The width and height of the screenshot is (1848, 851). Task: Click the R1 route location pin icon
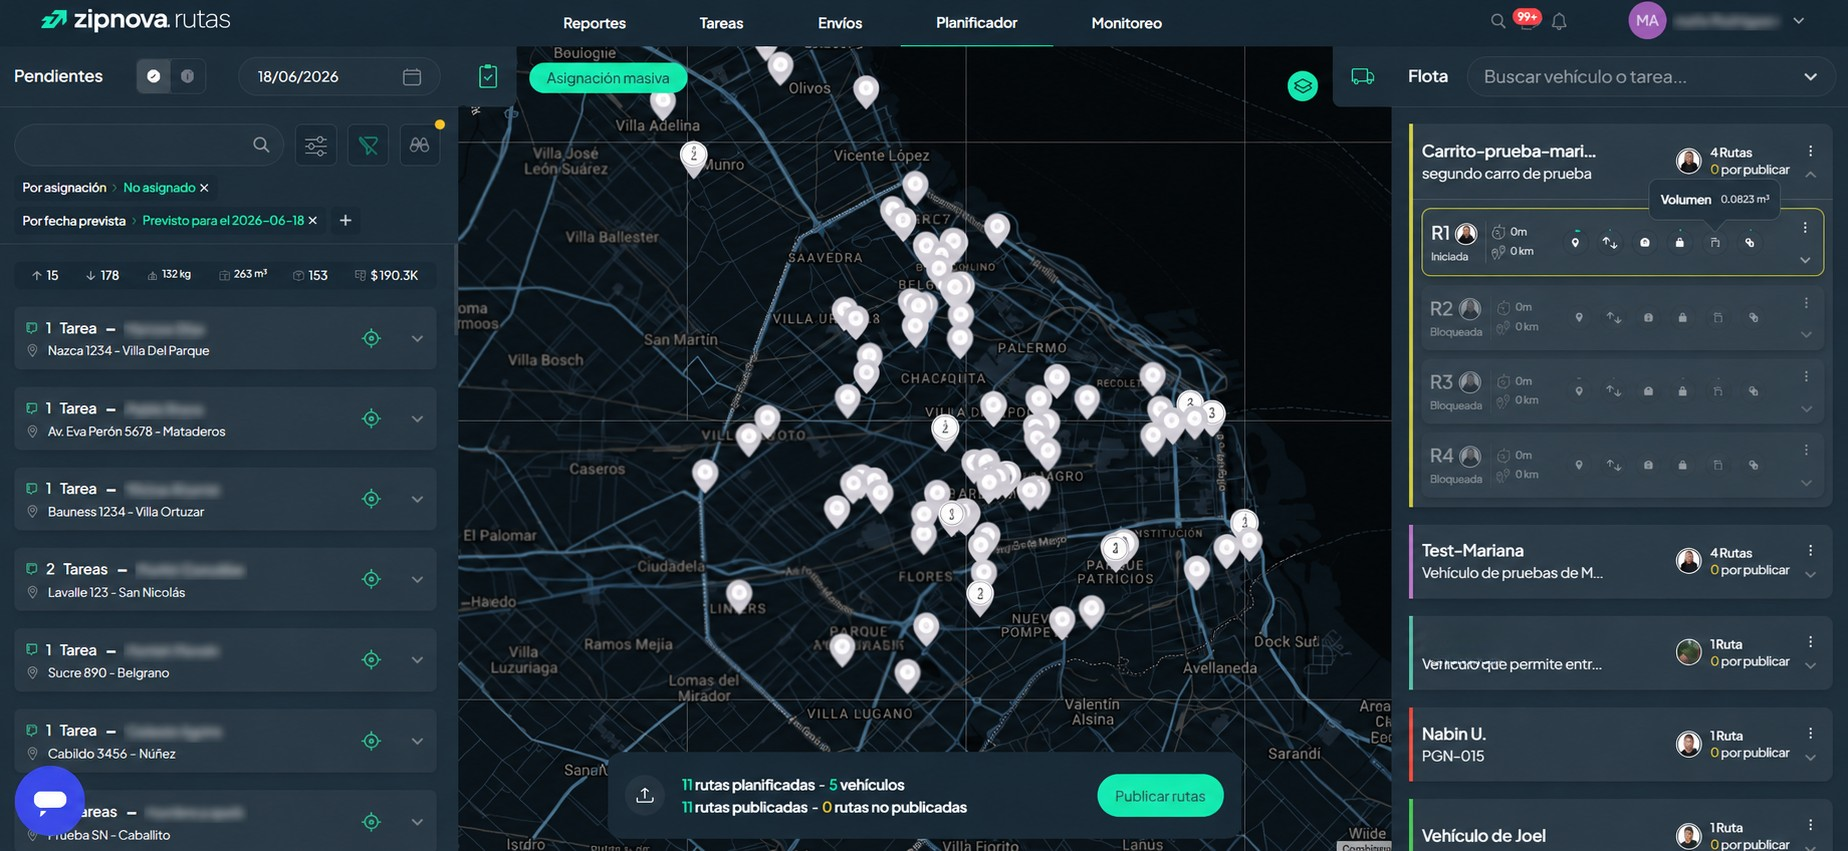[1575, 242]
